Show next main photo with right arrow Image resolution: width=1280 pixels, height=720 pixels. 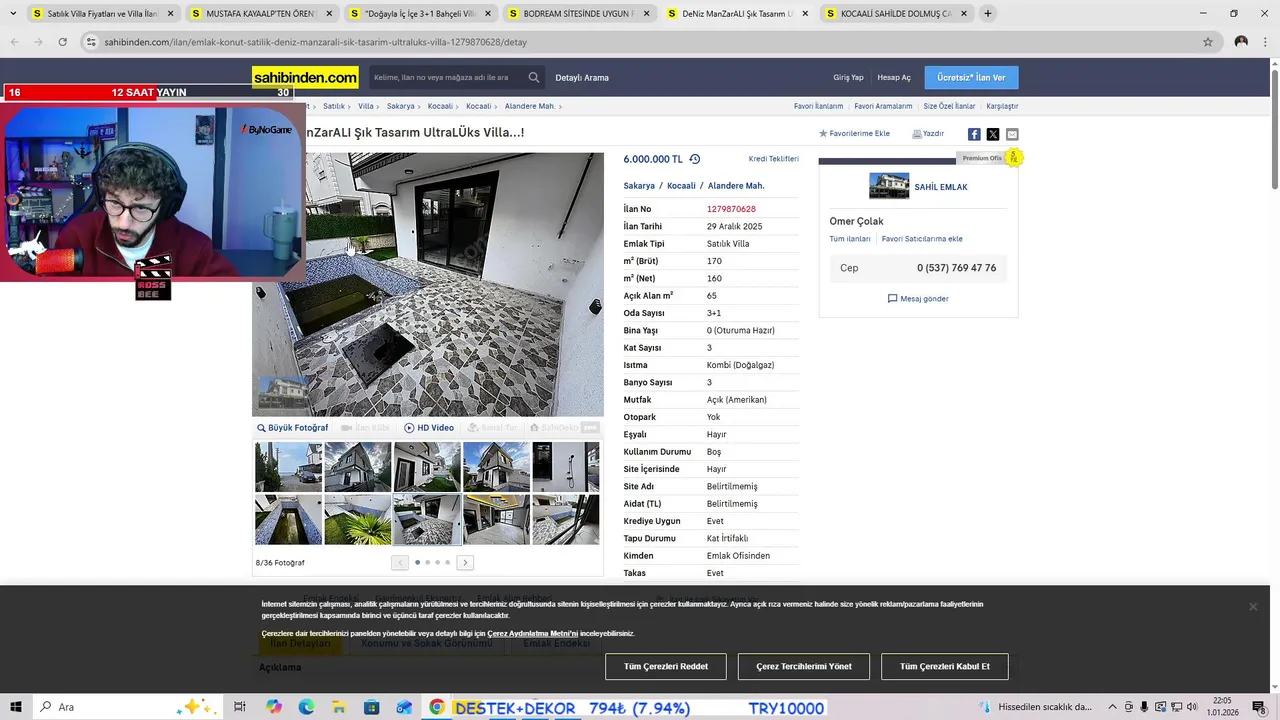coord(595,307)
